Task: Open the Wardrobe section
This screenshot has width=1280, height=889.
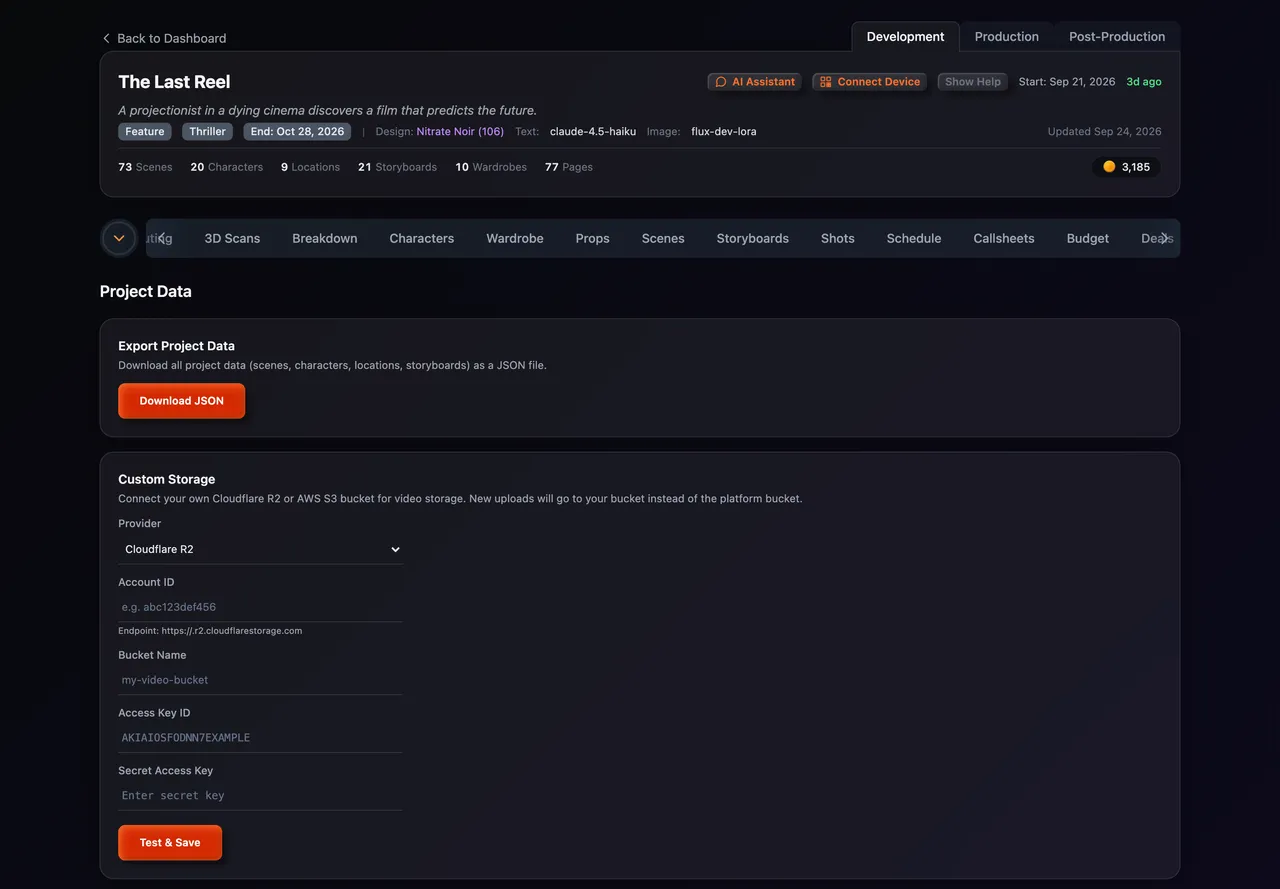Action: pyautogui.click(x=515, y=238)
